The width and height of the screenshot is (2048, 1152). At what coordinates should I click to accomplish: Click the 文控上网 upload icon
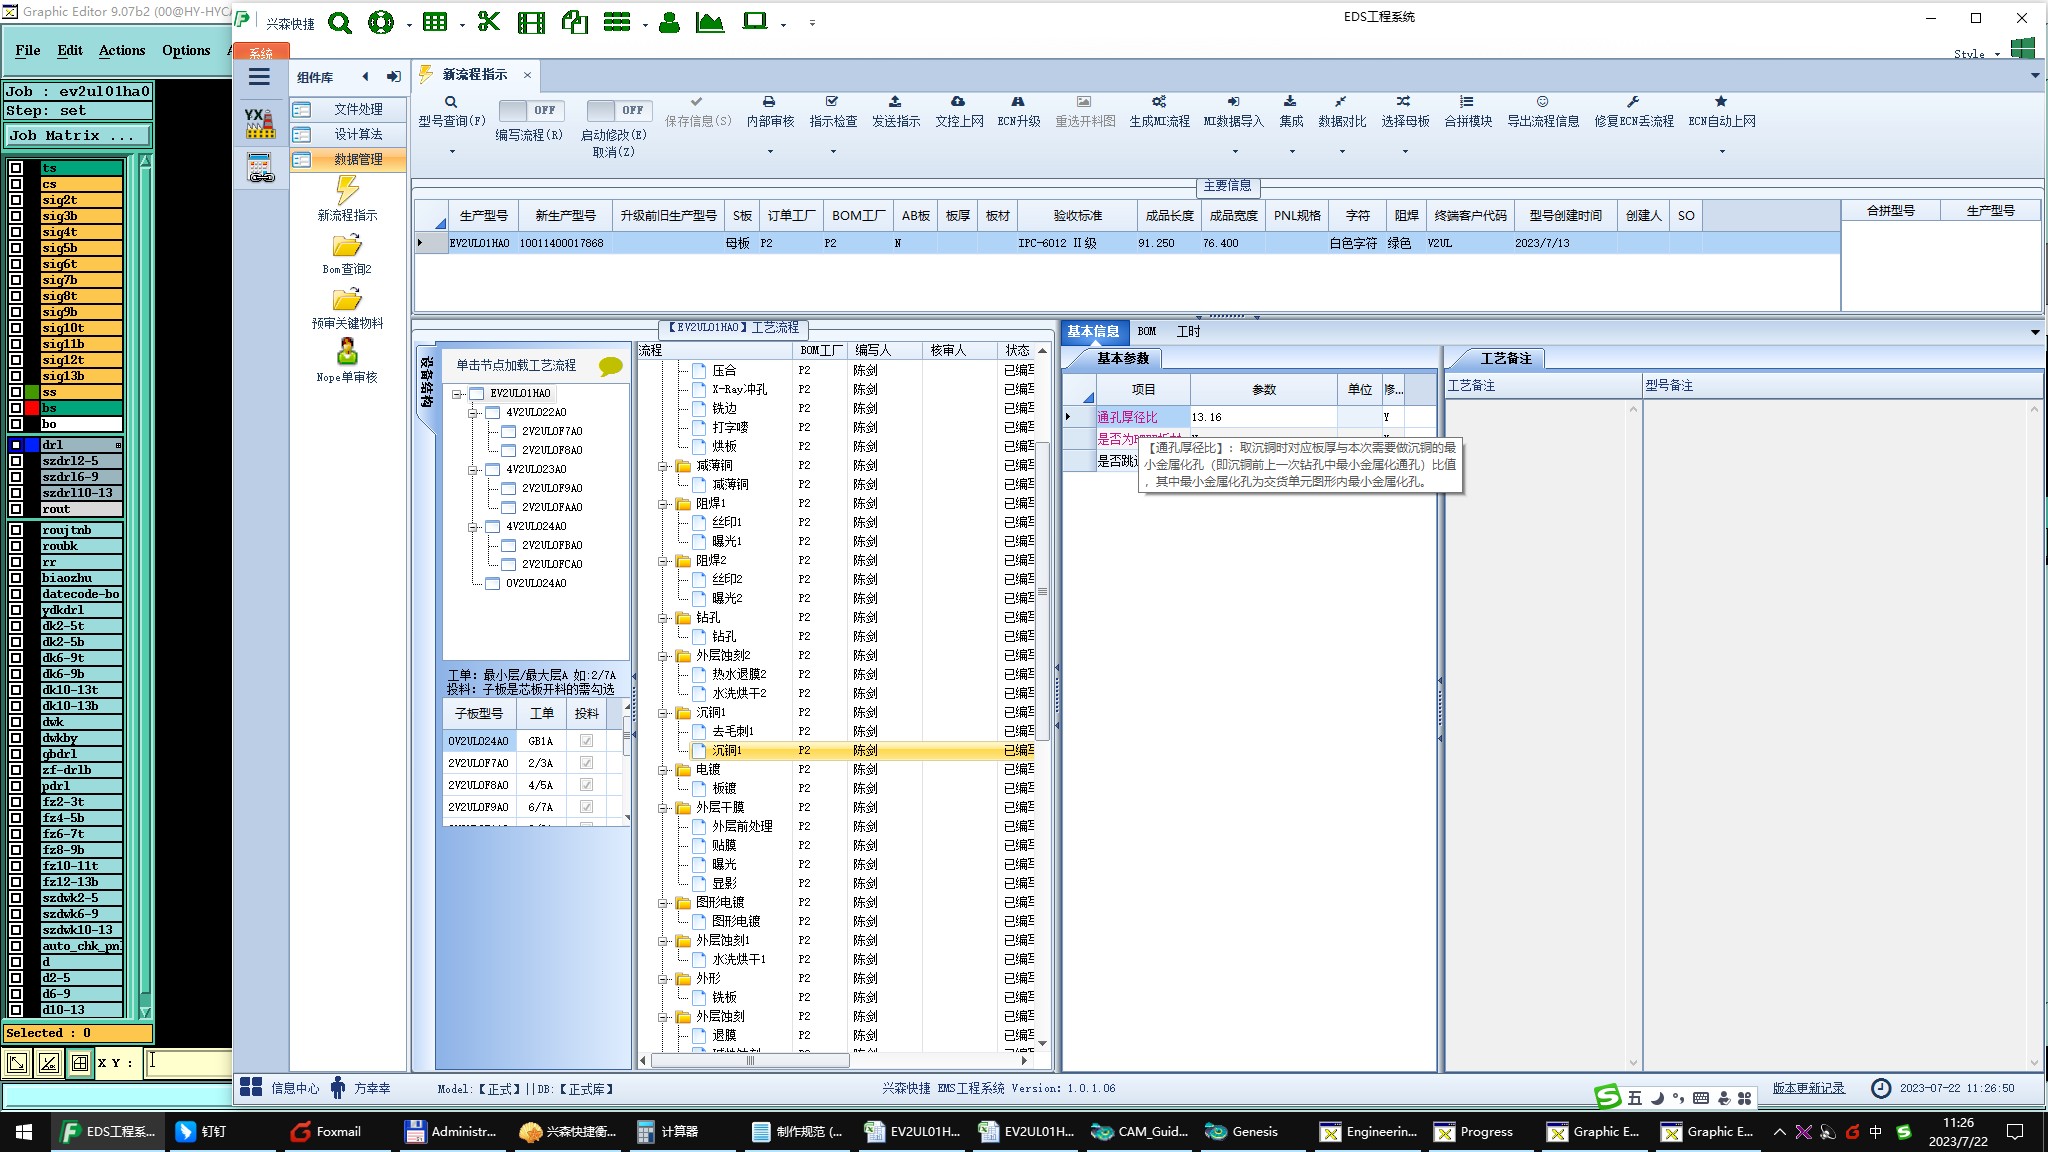click(958, 102)
